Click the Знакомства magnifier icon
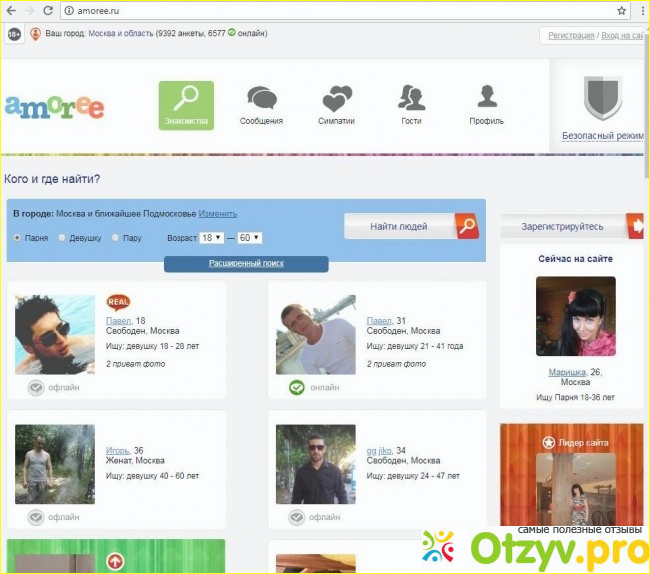Viewport: 650px width, 574px height. 186,100
